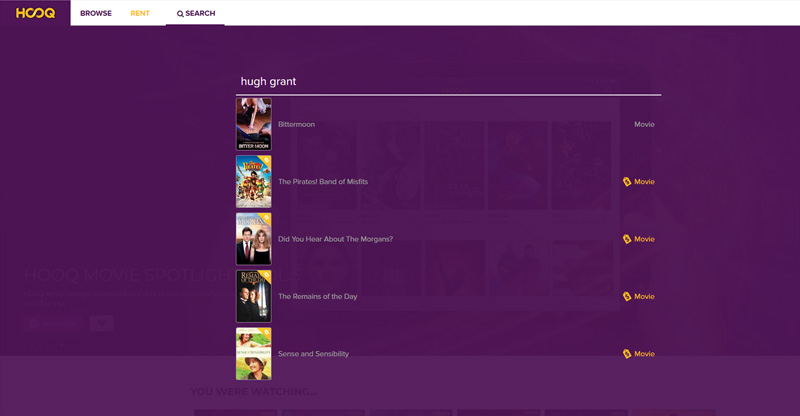This screenshot has height=416, width=800.
Task: Click the HOOQ logo
Action: (35, 13)
